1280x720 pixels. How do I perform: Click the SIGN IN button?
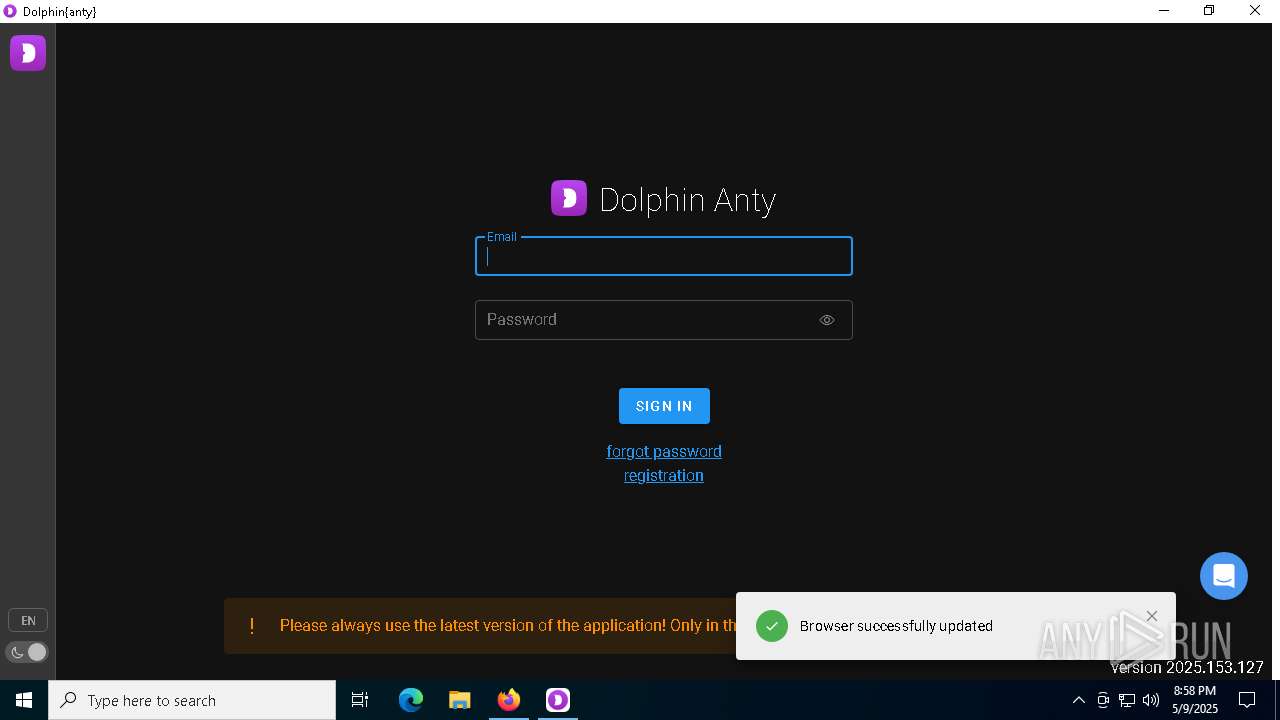click(x=664, y=406)
